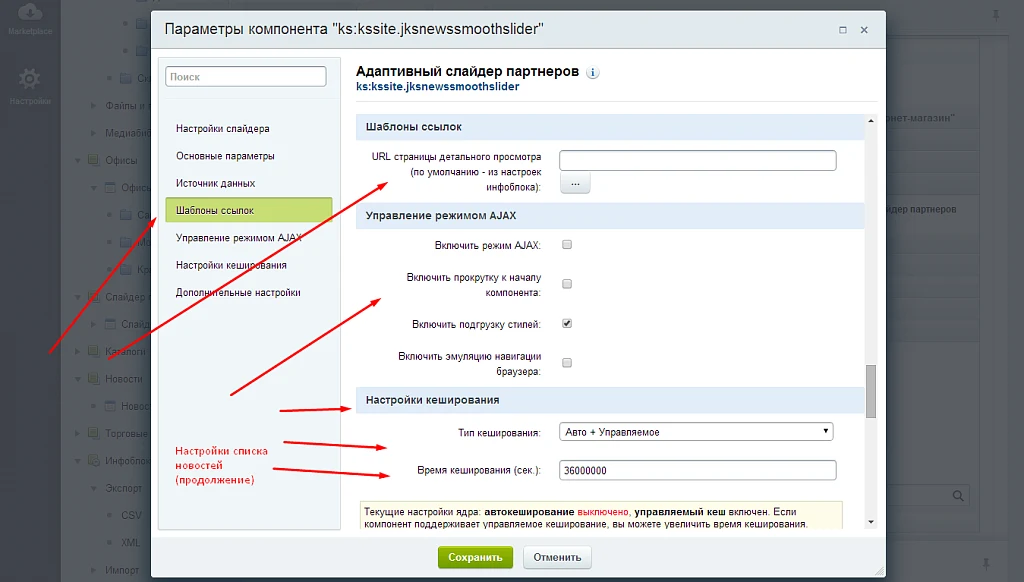
Task: Click the dialog's vertical scrollbar thumb
Action: (x=871, y=391)
